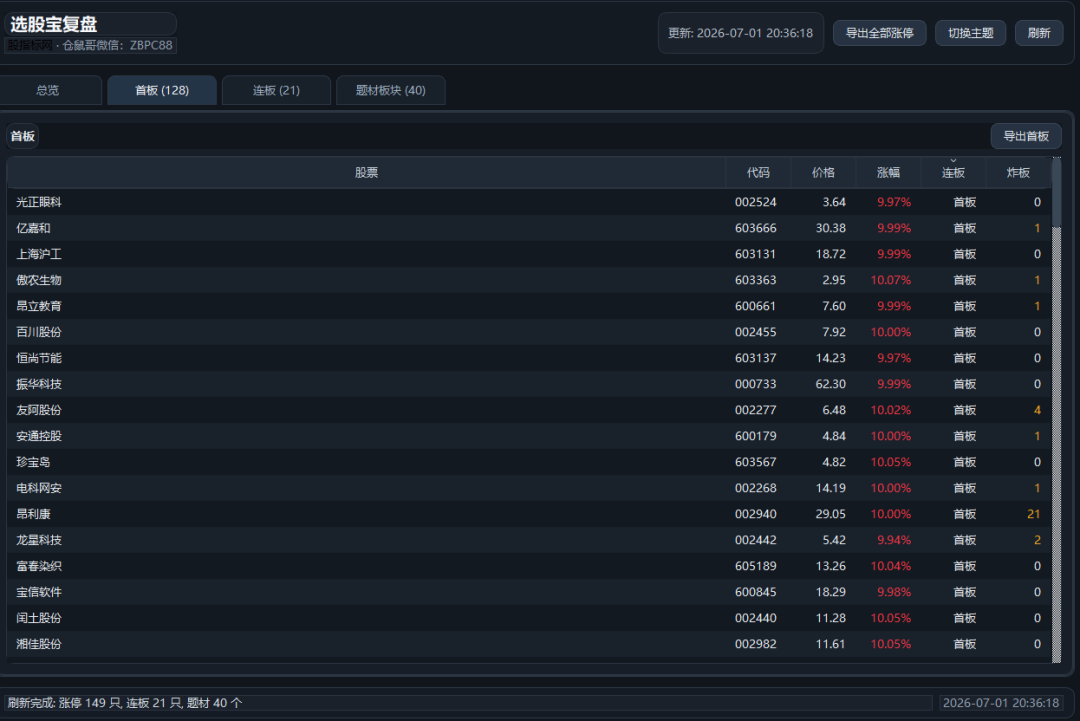The height and width of the screenshot is (721, 1080).
Task: Select the 首板 (128) tab
Action: (x=162, y=90)
